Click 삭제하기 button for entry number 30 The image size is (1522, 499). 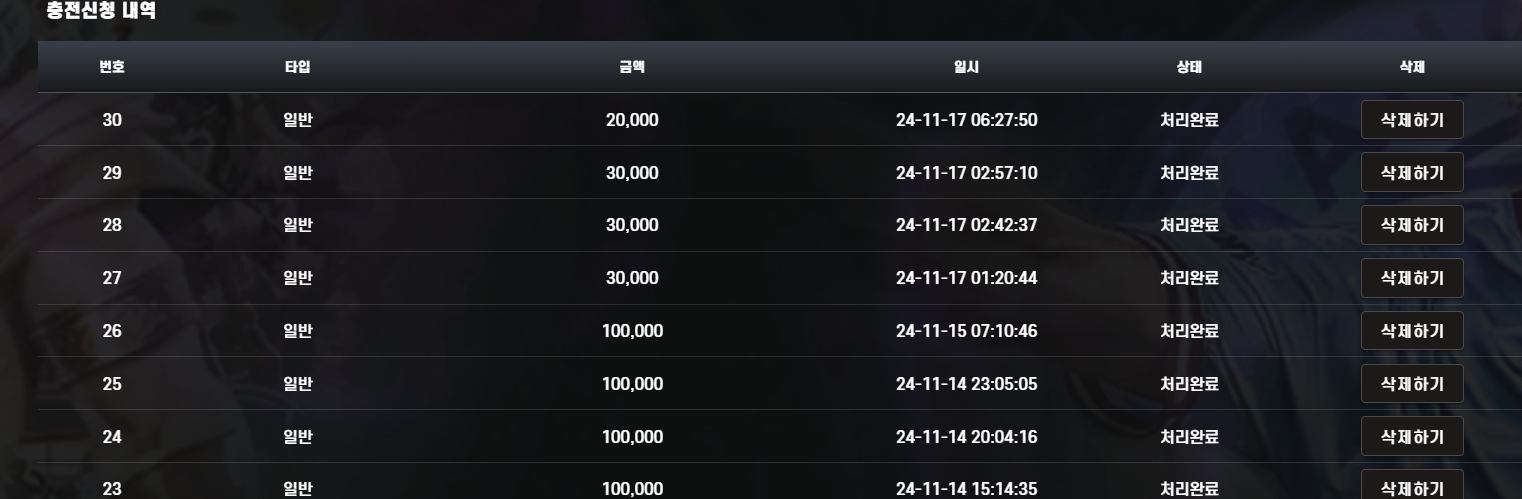(x=1412, y=120)
